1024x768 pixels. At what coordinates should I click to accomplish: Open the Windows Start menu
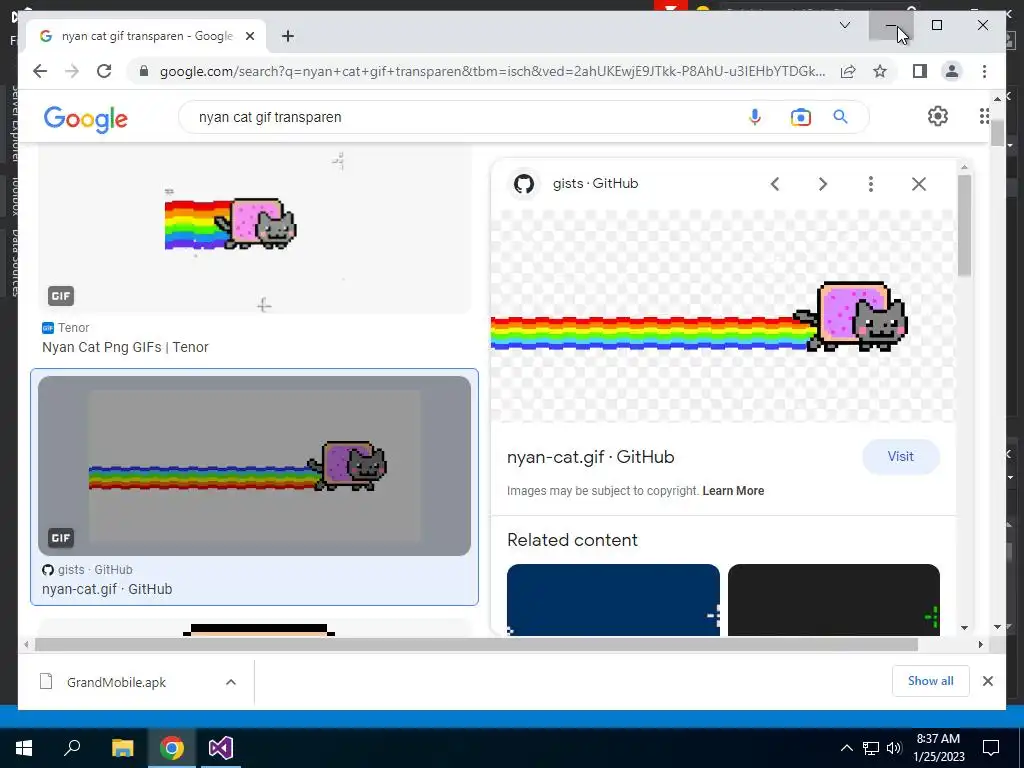pos(24,748)
